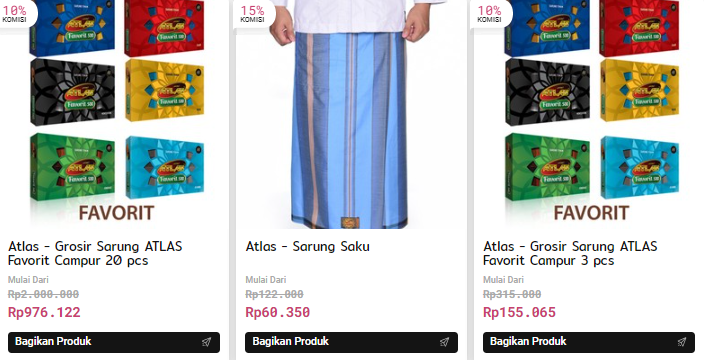Viewport: 704px width, 360px height.
Task: Click the Rp976.122 discounted price
Action: coord(44,312)
